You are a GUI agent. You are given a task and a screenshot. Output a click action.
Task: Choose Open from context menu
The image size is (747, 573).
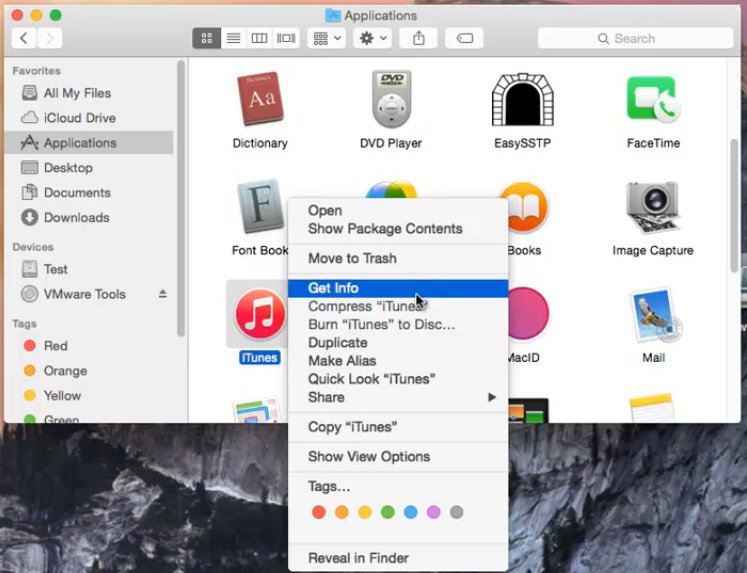coord(398,211)
